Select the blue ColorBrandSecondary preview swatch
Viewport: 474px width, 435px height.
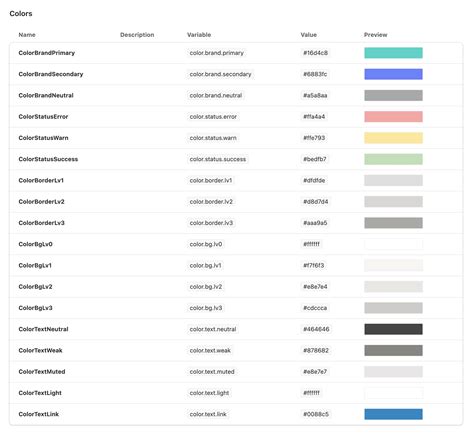point(393,74)
